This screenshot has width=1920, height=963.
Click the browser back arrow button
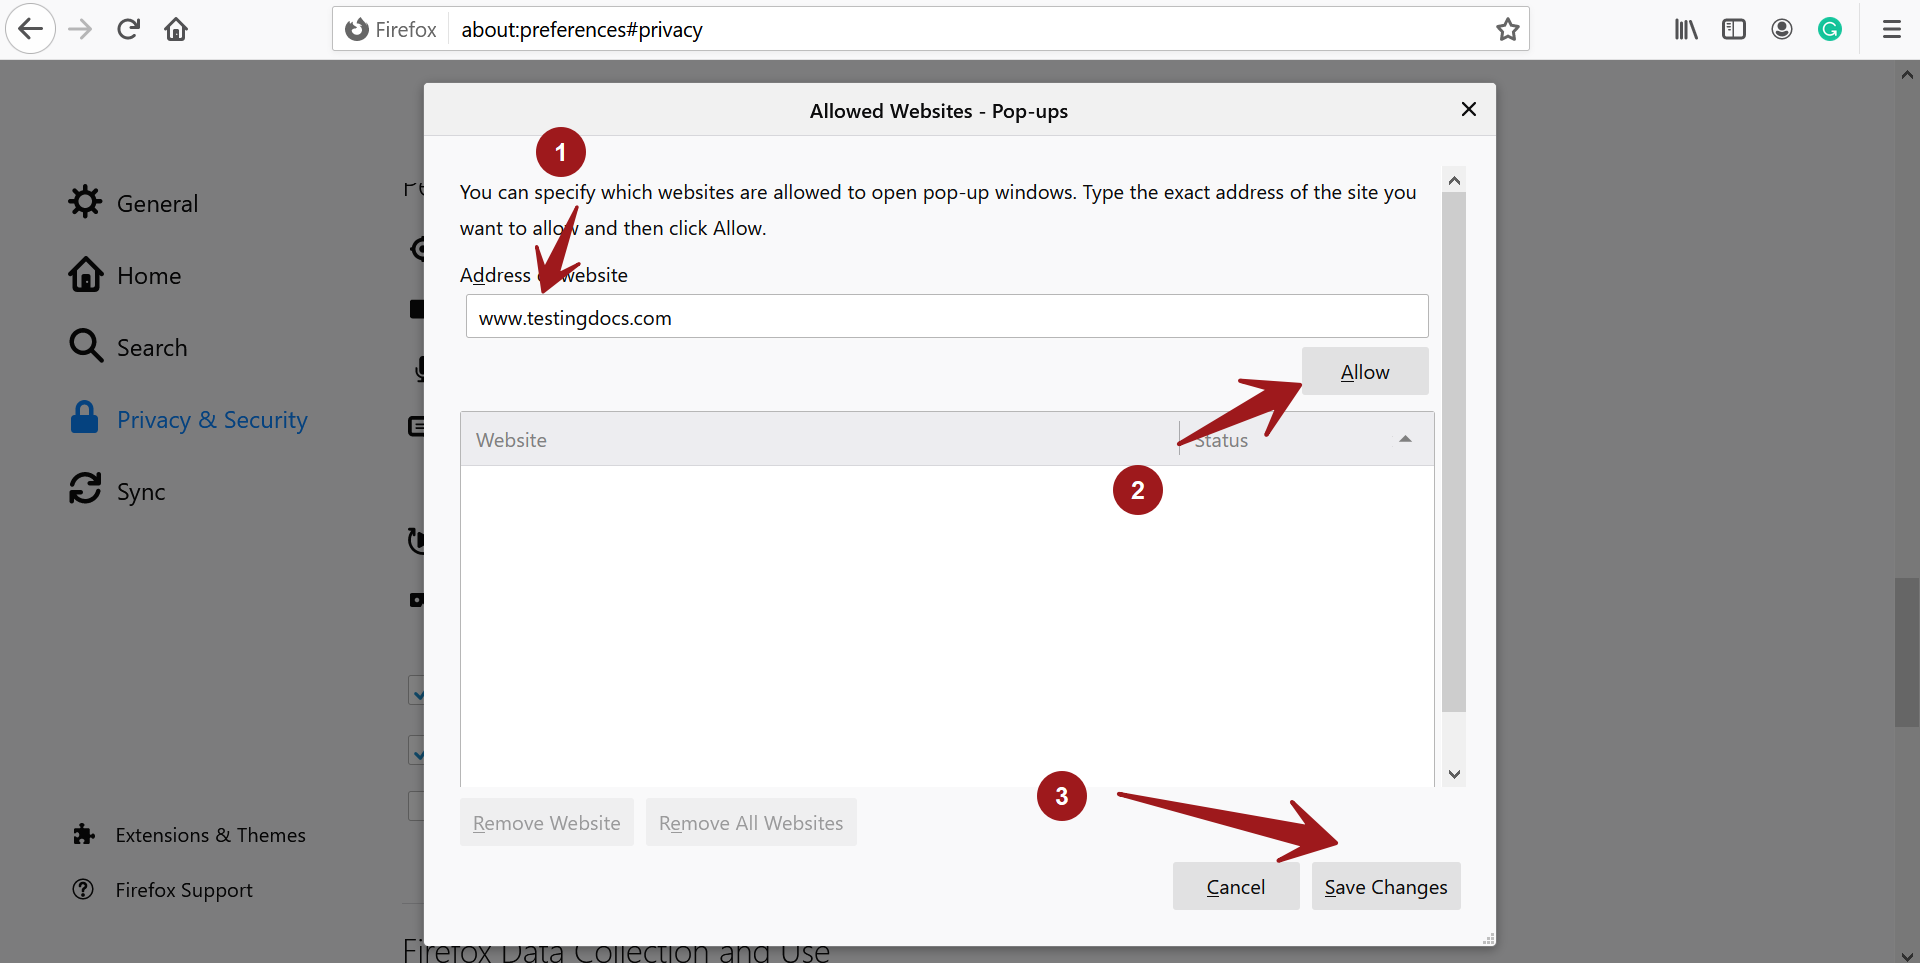(30, 29)
